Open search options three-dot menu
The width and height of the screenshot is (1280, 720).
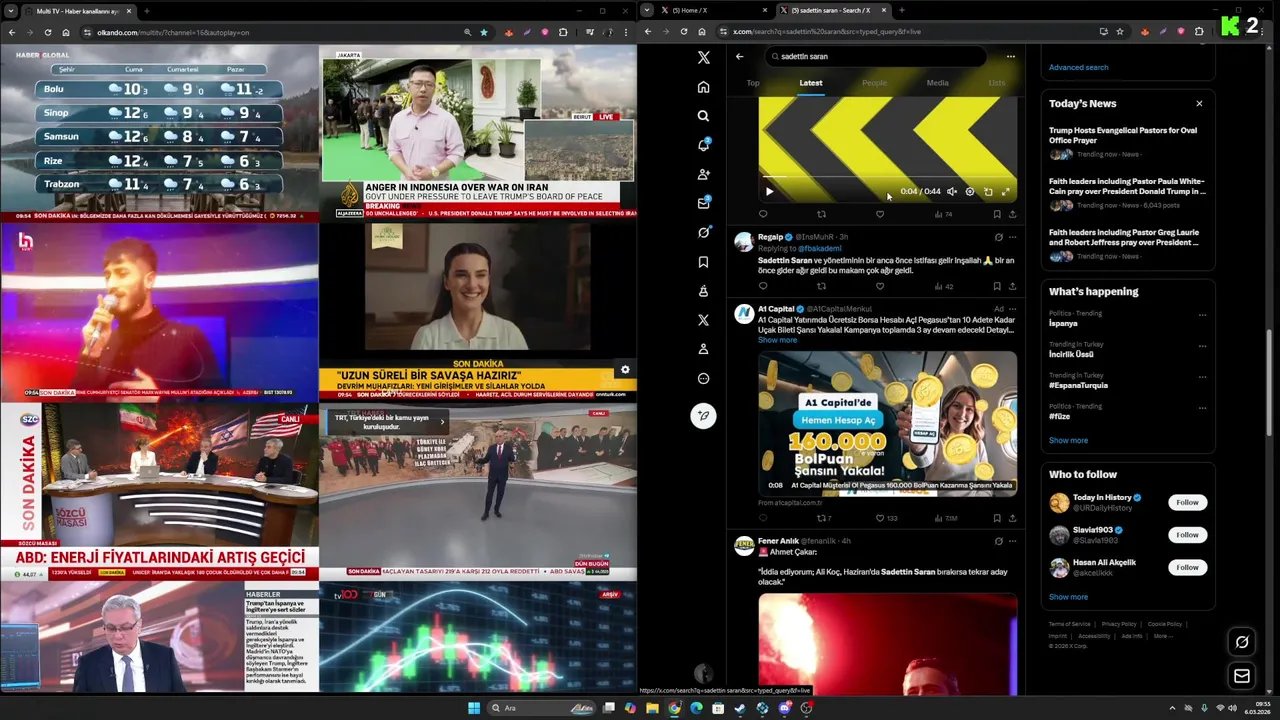[1010, 56]
